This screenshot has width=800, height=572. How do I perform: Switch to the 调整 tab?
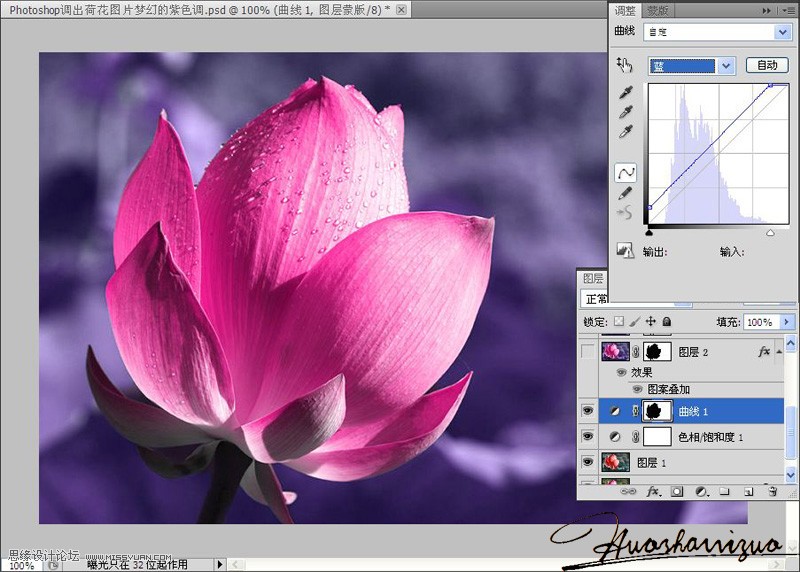625,10
